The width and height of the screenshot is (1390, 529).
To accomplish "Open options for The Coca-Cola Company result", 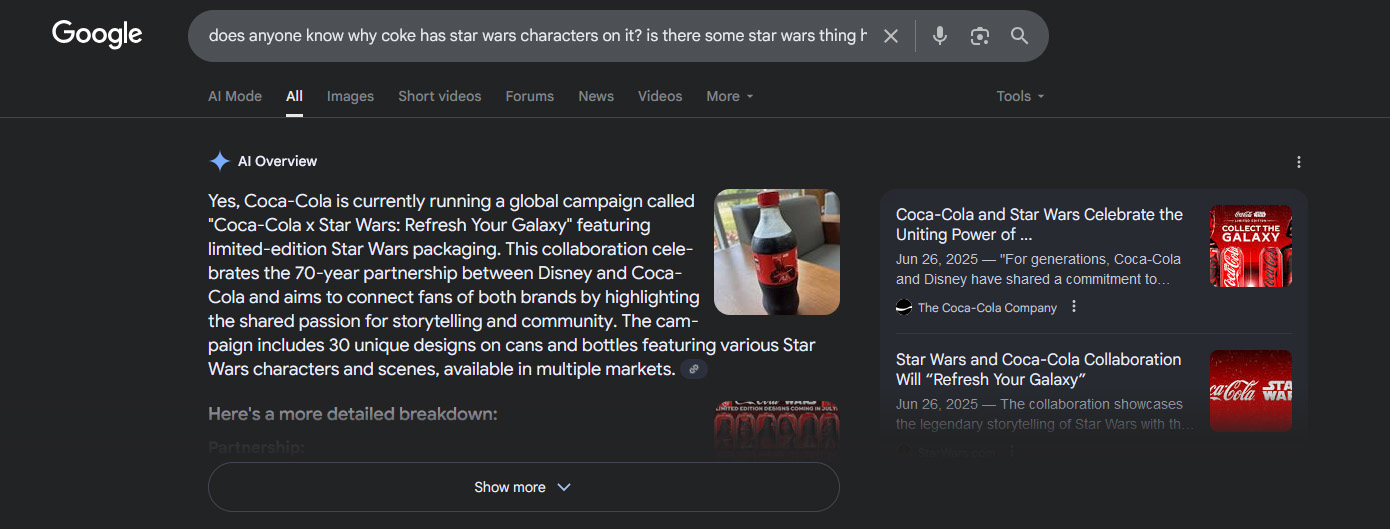I will pyautogui.click(x=1074, y=307).
